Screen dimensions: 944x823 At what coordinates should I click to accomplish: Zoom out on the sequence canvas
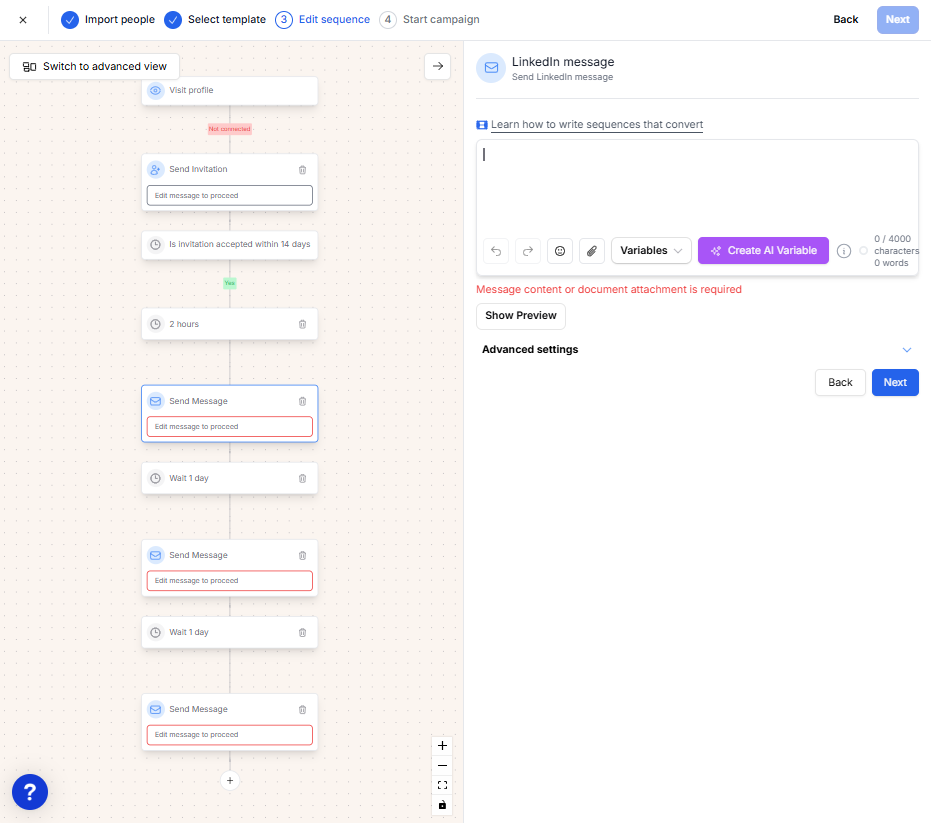pos(442,765)
